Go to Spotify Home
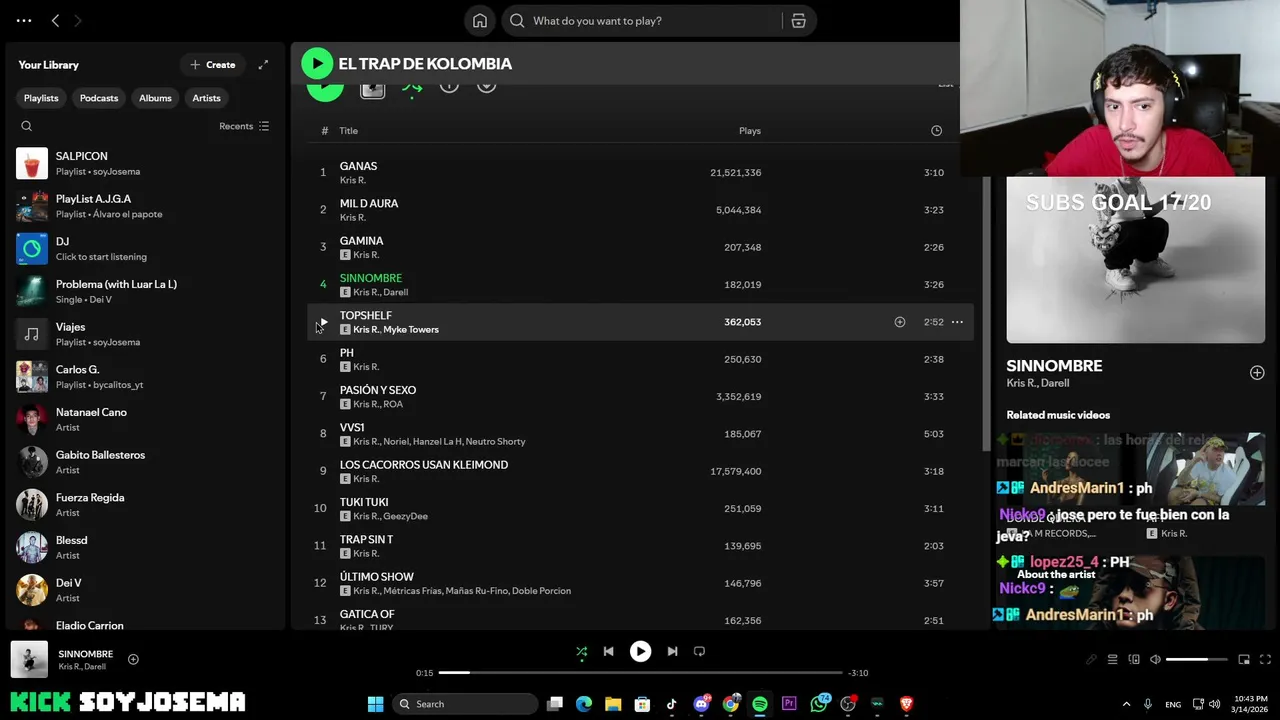 pos(480,20)
